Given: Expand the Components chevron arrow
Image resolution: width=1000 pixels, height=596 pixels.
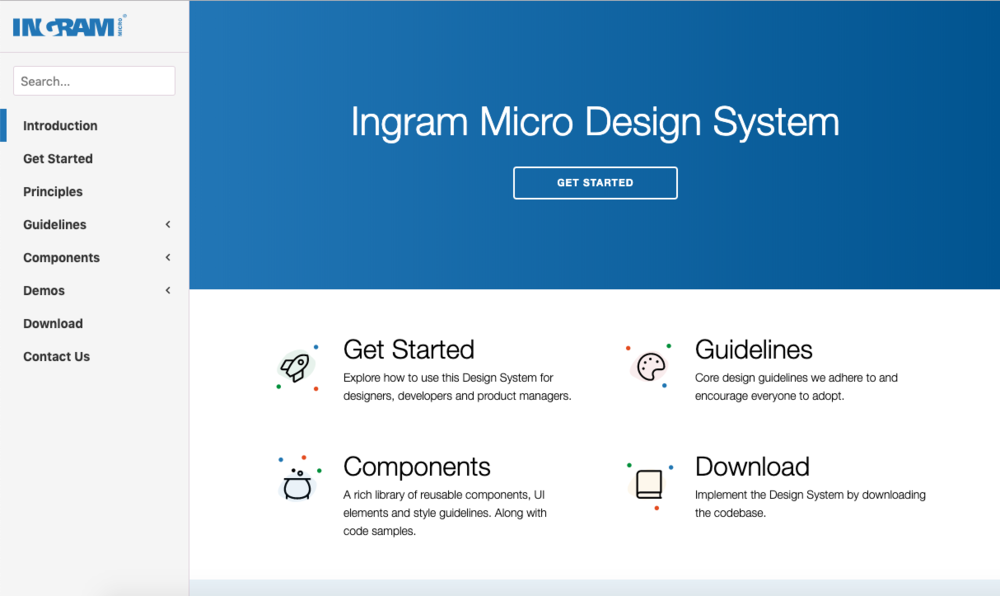Looking at the screenshot, I should coord(168,258).
